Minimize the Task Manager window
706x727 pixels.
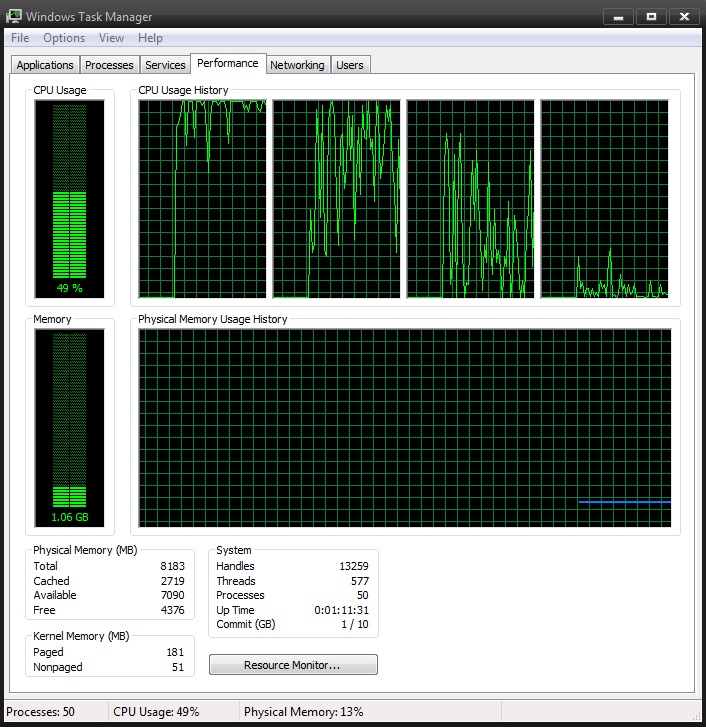(618, 17)
